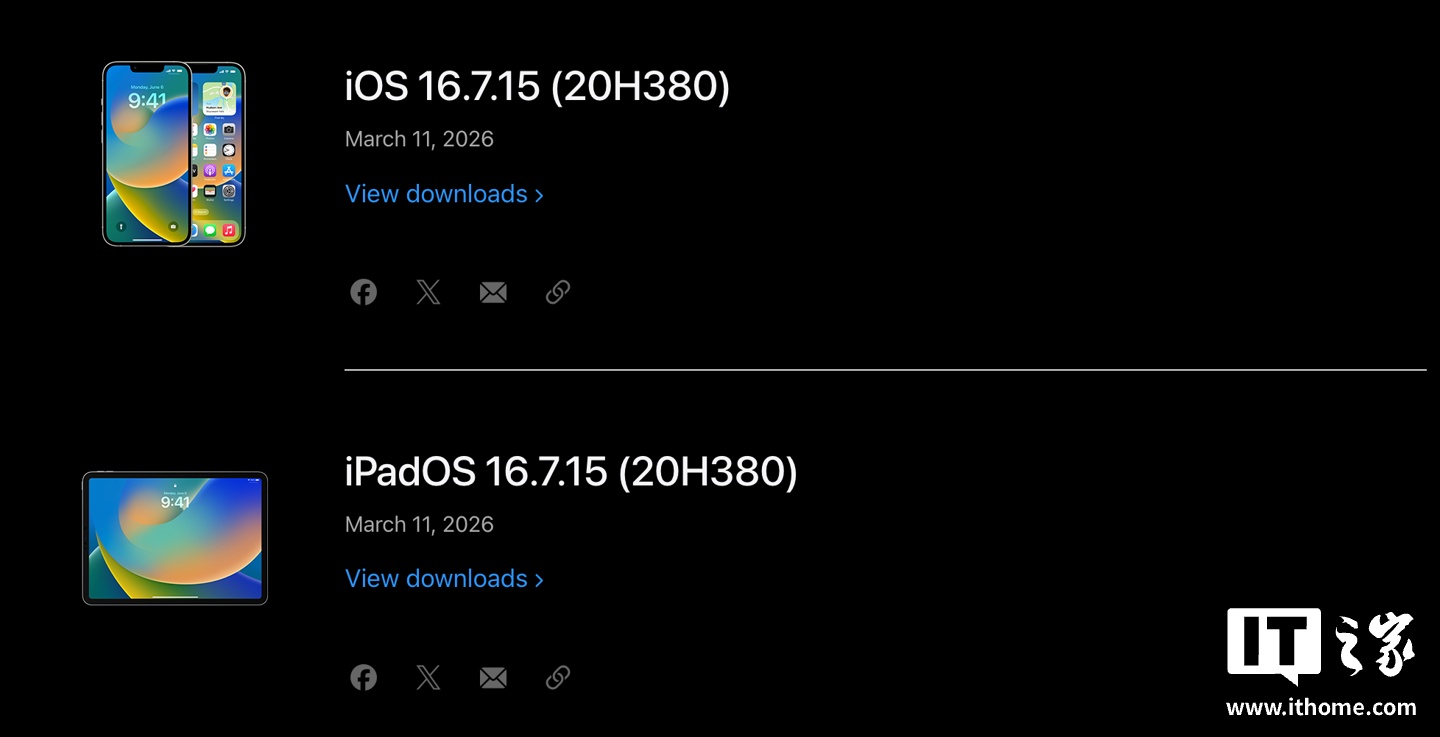Select the iOS 16.7.15 (20H380) heading
The image size is (1440, 737).
tap(537, 87)
